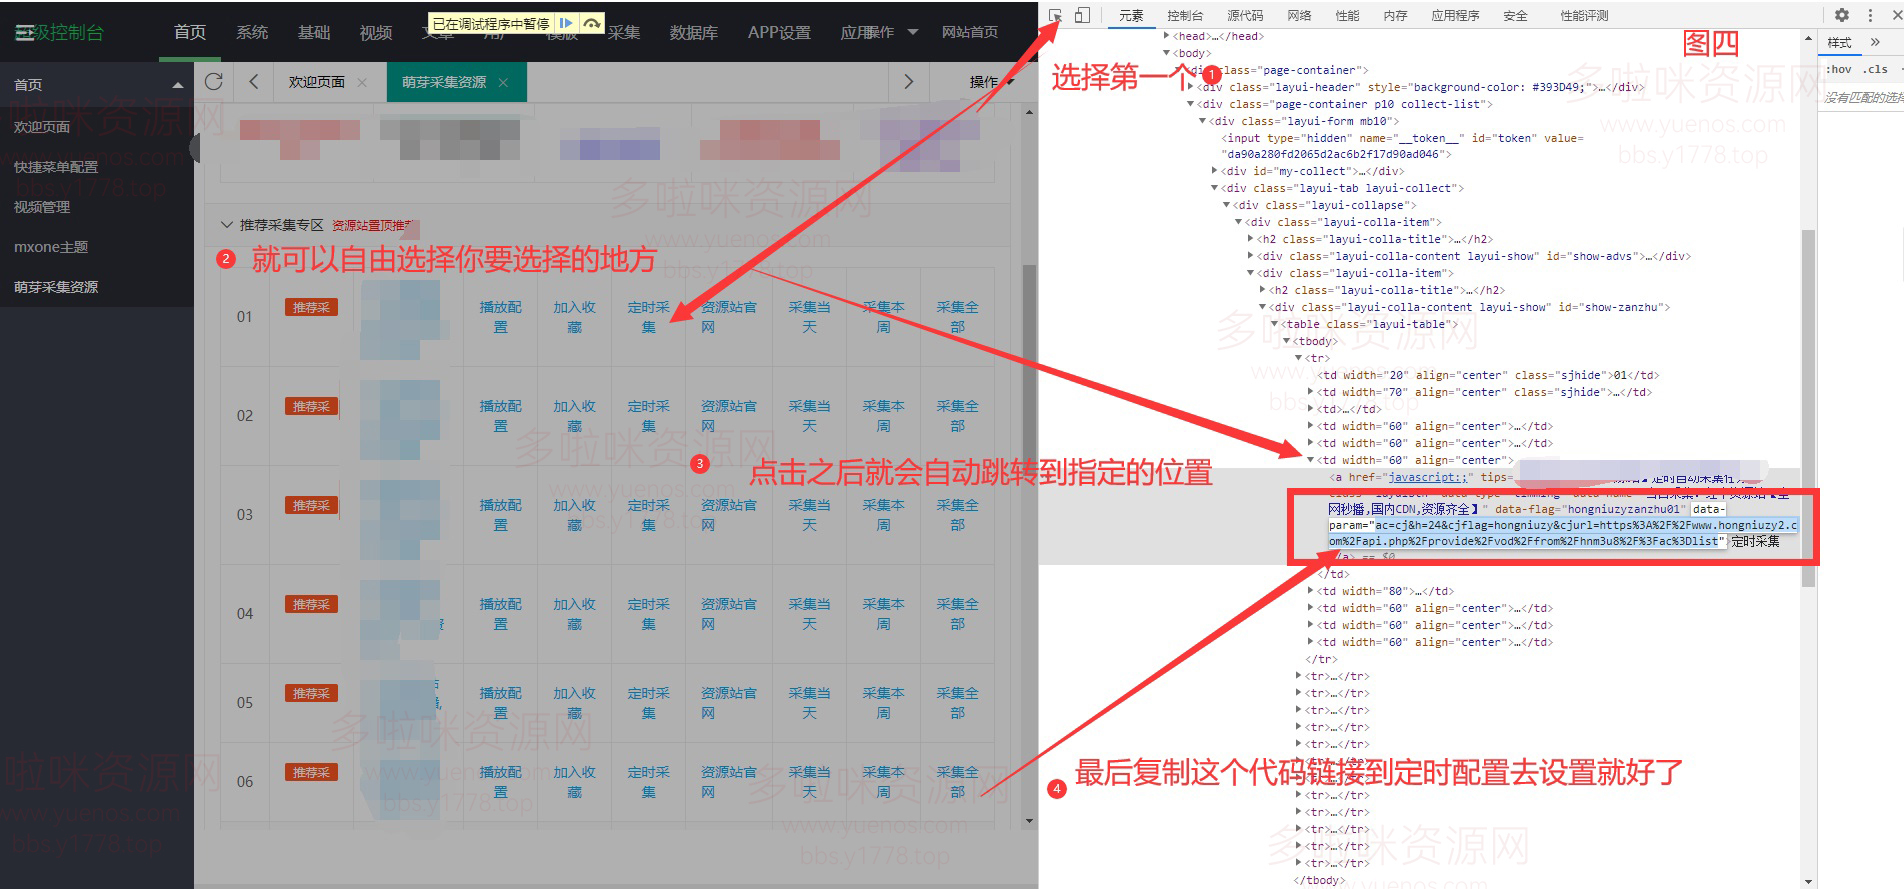Image resolution: width=1904 pixels, height=889 pixels.
Task: Toggle the :hov element state panel
Action: pyautogui.click(x=1838, y=70)
